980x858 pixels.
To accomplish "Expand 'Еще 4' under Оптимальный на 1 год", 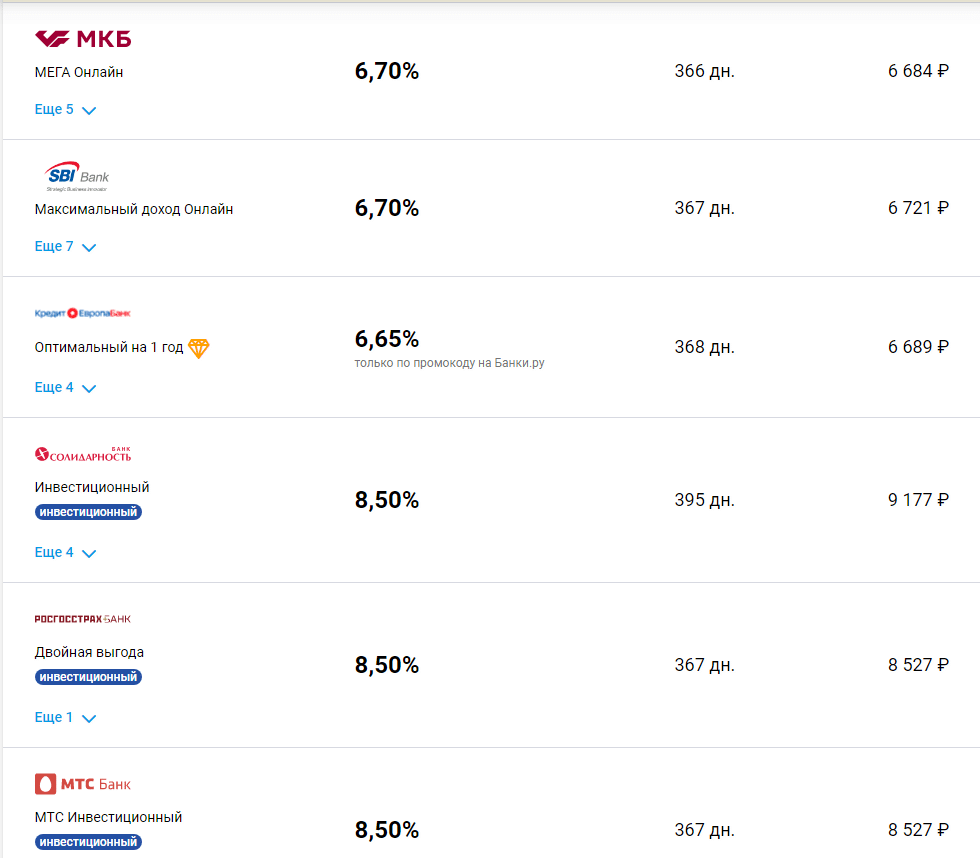I will (x=65, y=388).
